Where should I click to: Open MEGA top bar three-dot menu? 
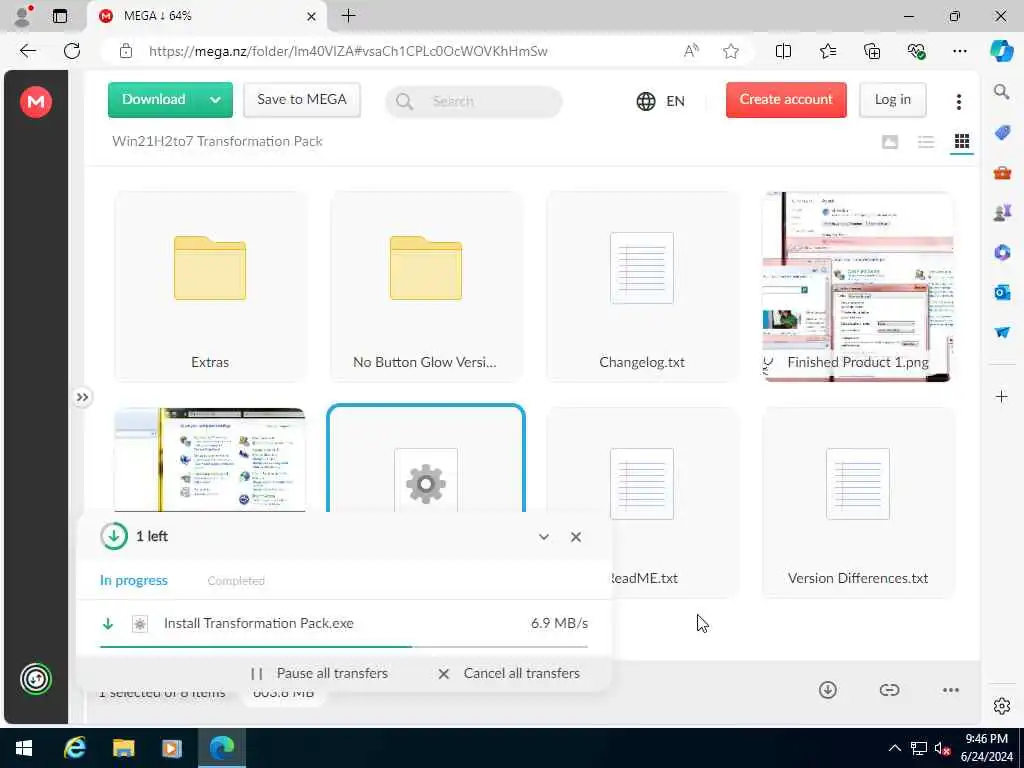(959, 101)
